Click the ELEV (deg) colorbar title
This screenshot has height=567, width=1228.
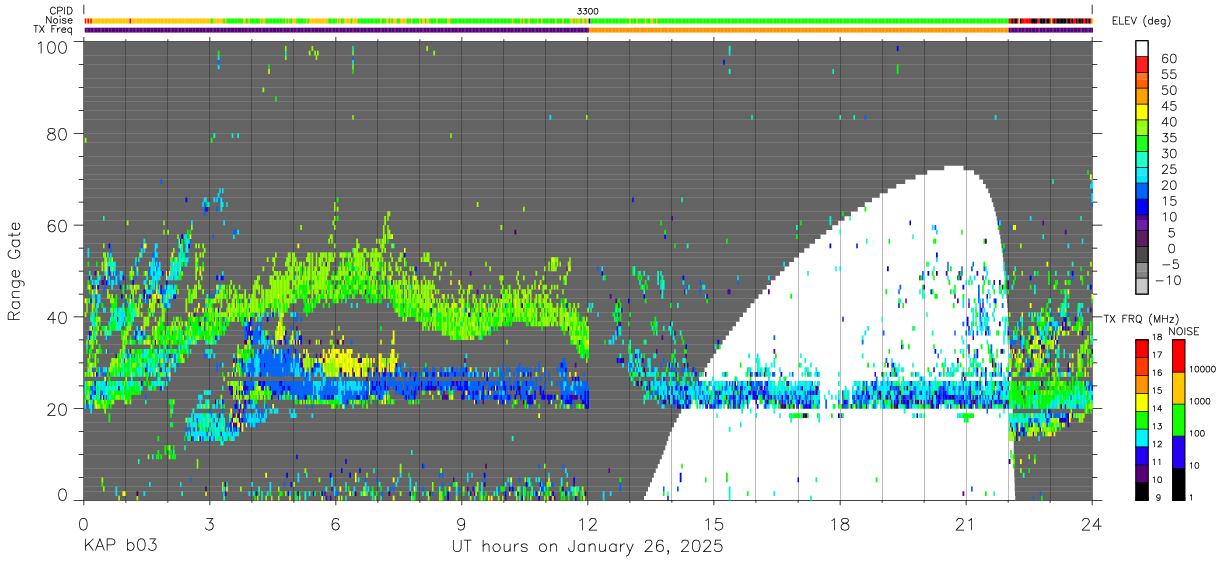[1141, 21]
